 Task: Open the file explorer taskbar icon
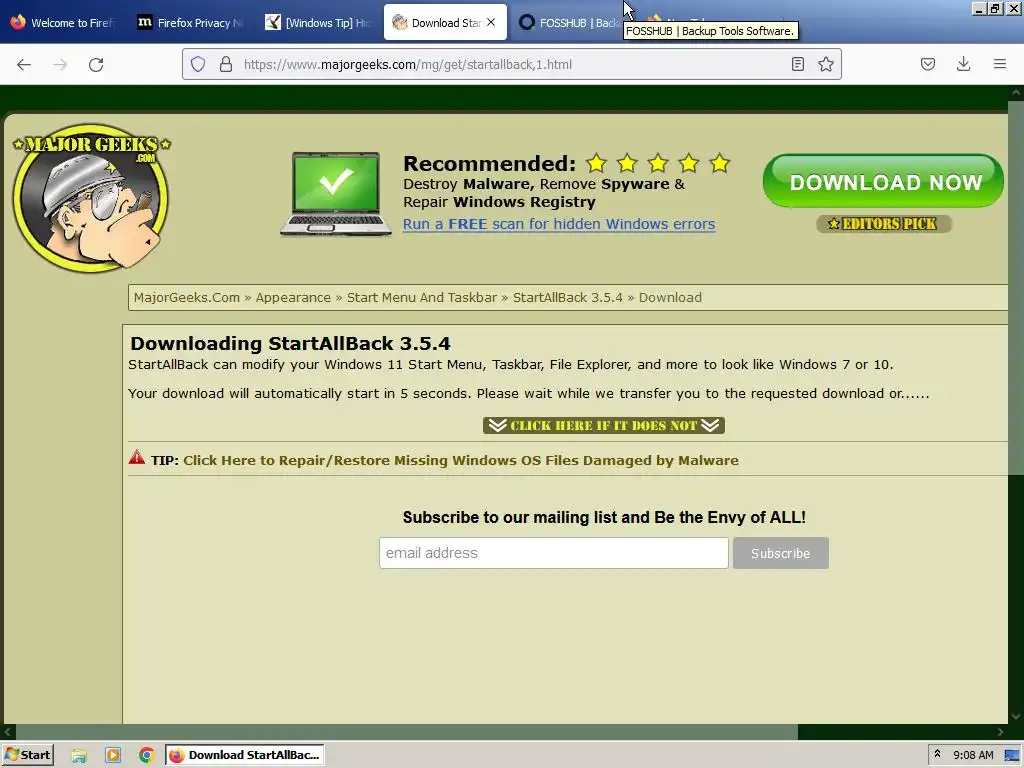click(x=79, y=756)
